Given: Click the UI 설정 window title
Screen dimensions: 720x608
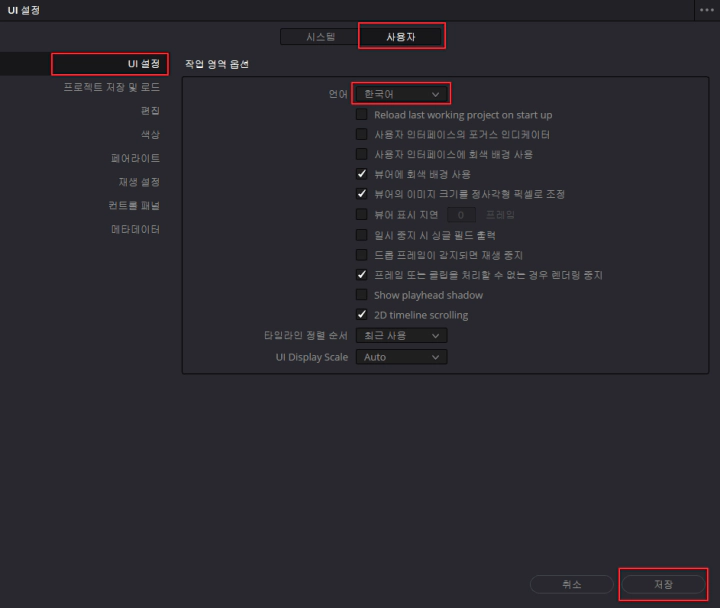Looking at the screenshot, I should click(24, 10).
